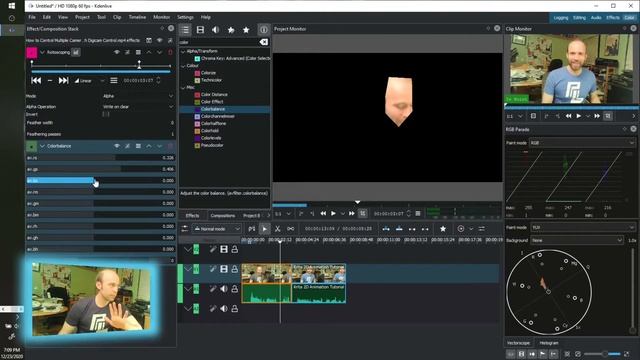
Task: Open Normal mode timeline dropdown
Action: coord(217,229)
